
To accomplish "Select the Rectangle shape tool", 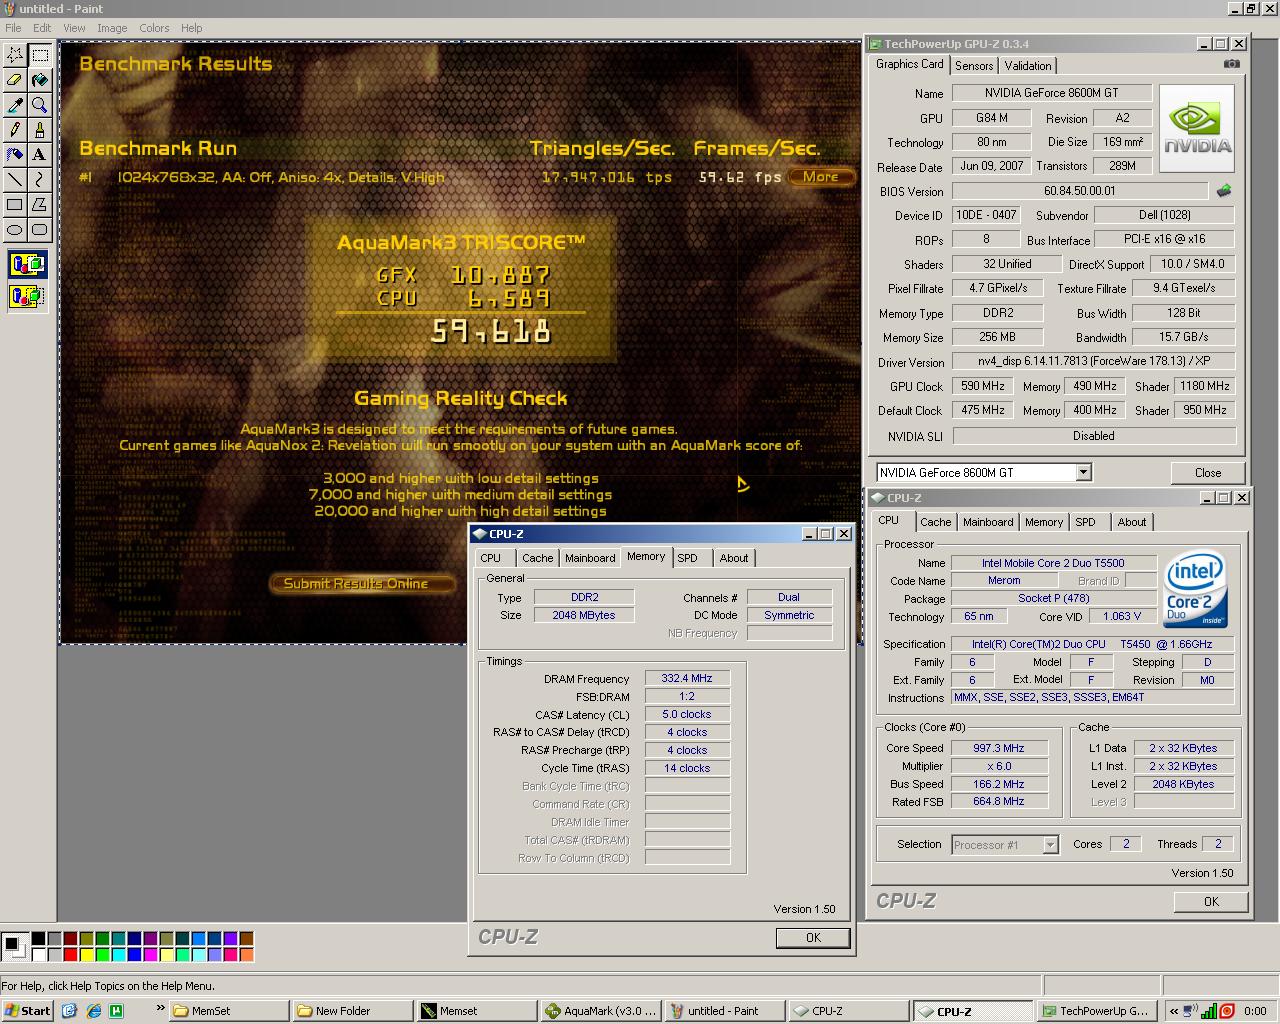I will (x=15, y=205).
